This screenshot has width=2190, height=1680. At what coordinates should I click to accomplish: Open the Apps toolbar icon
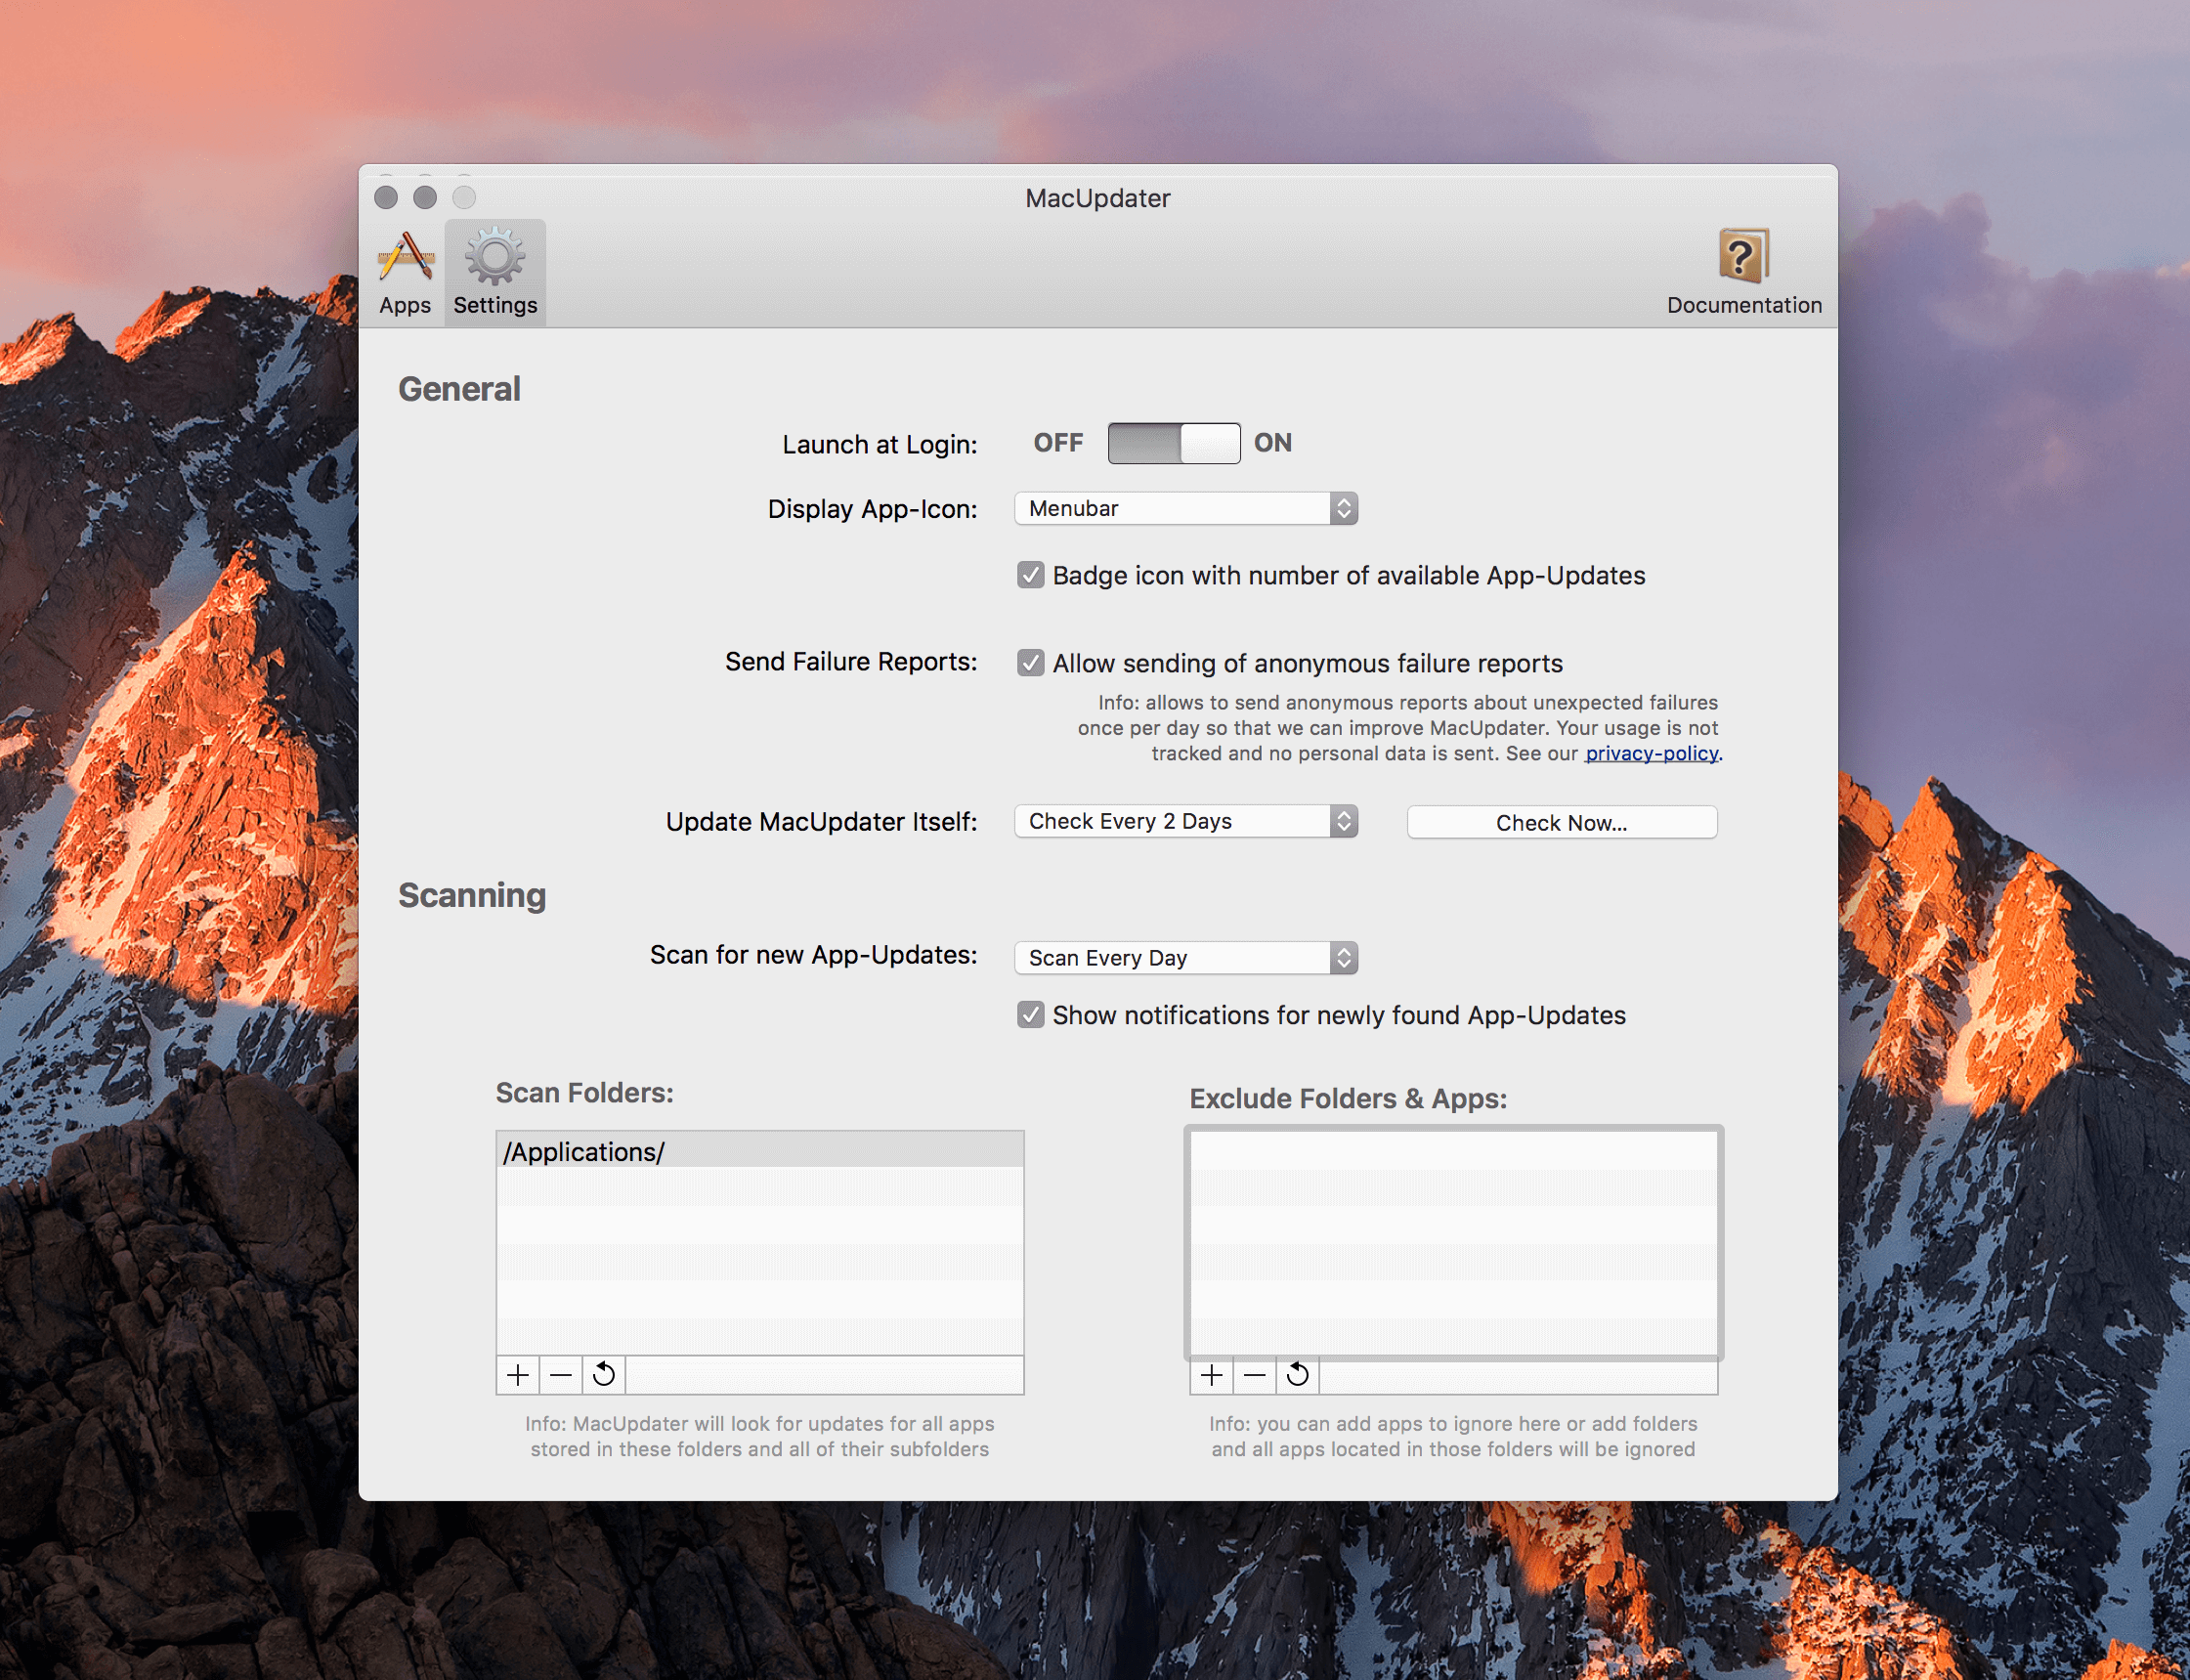point(405,272)
